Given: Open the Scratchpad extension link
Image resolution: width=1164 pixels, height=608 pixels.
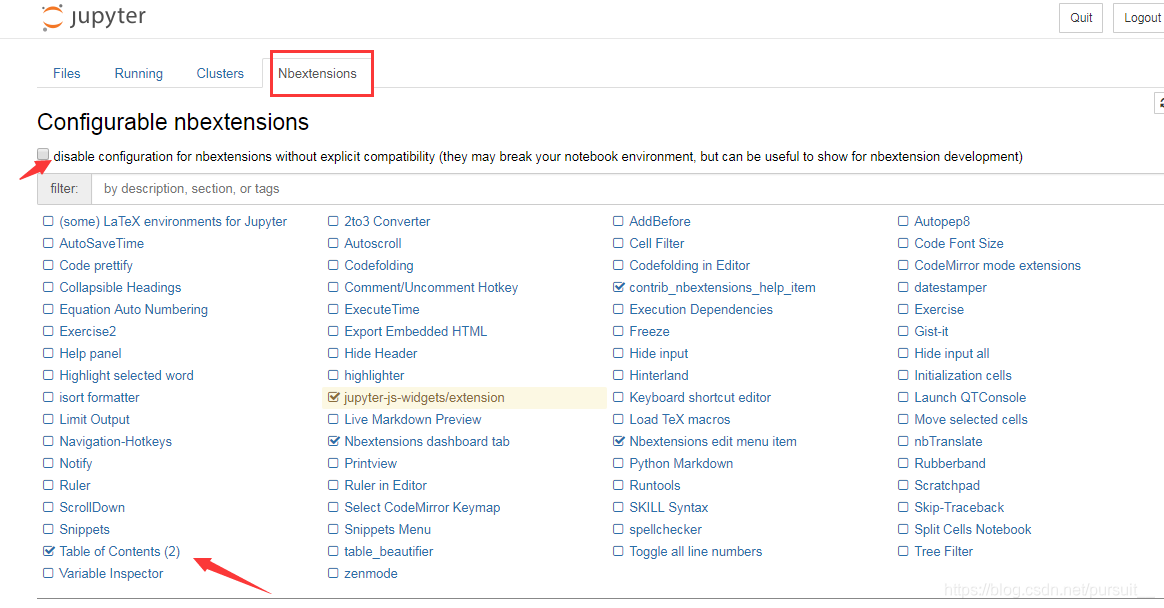Looking at the screenshot, I should point(947,486).
